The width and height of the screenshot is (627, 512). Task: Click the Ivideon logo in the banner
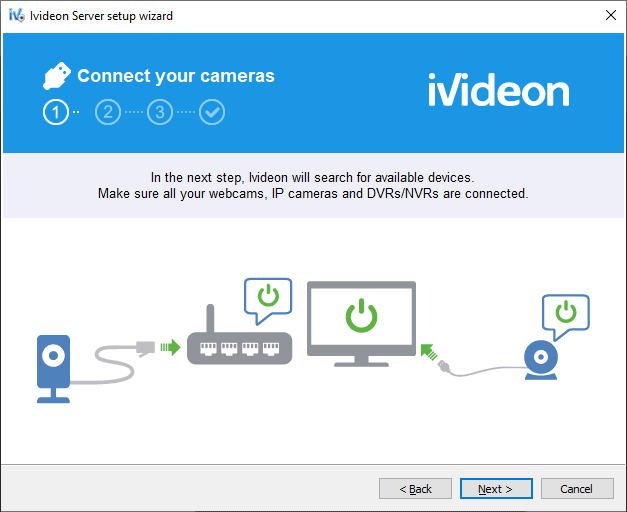pos(499,90)
